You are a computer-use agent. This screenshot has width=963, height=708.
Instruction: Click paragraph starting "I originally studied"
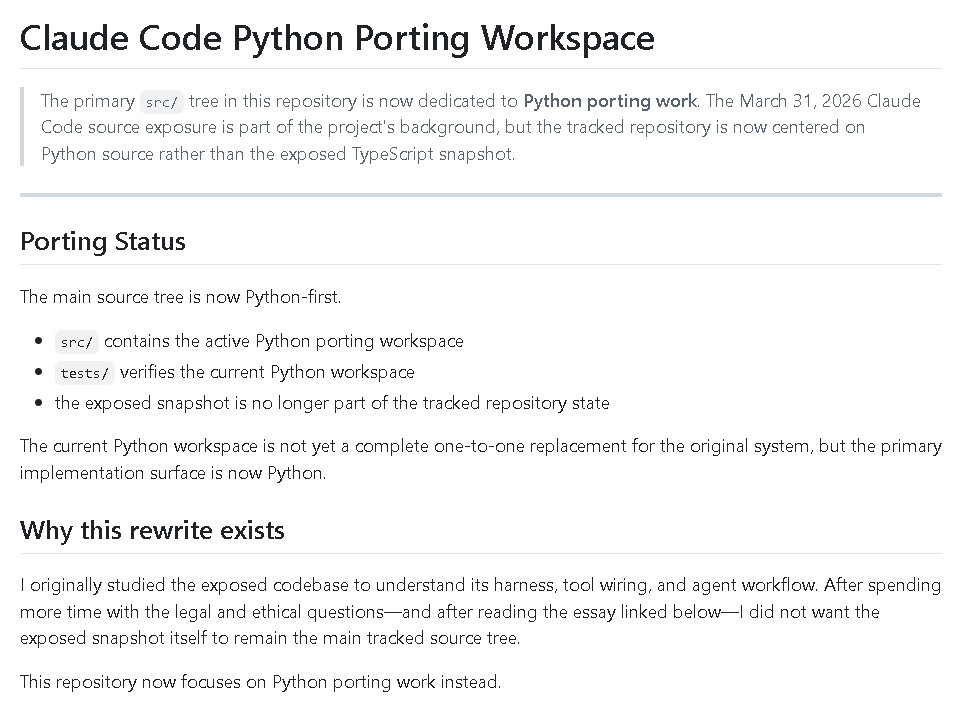point(480,611)
